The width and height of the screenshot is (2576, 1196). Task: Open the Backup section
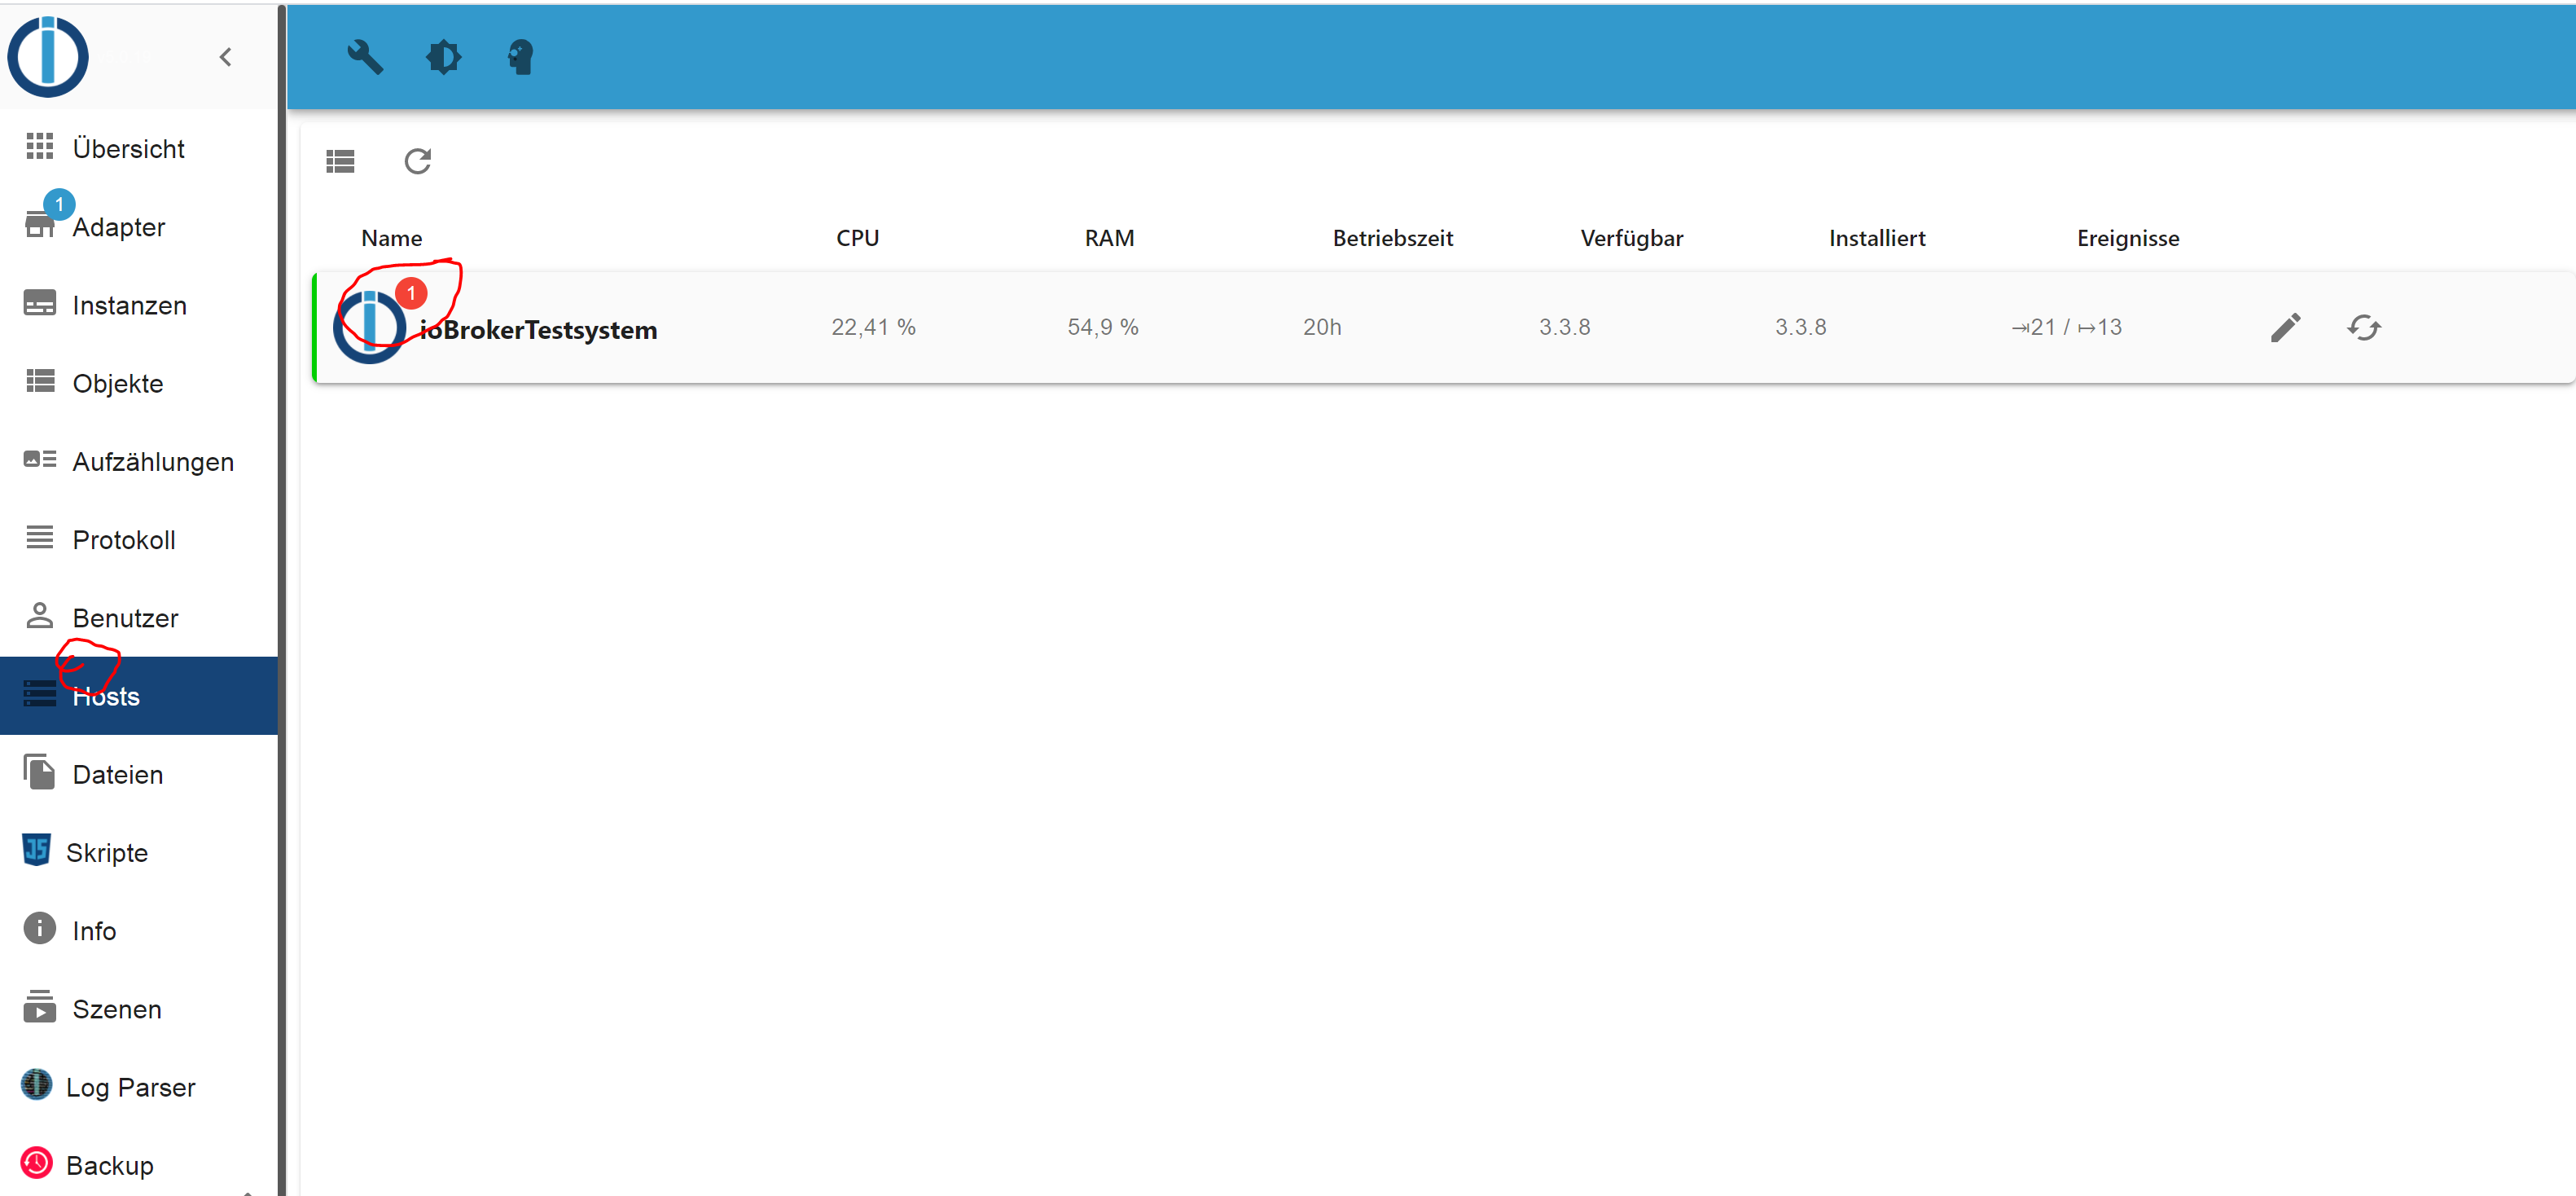coord(110,1164)
